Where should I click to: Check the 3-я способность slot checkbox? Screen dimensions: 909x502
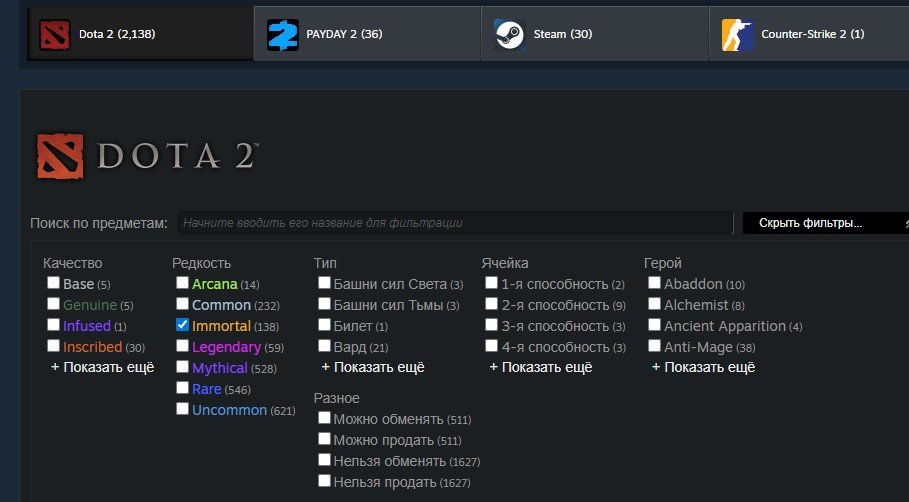point(491,325)
